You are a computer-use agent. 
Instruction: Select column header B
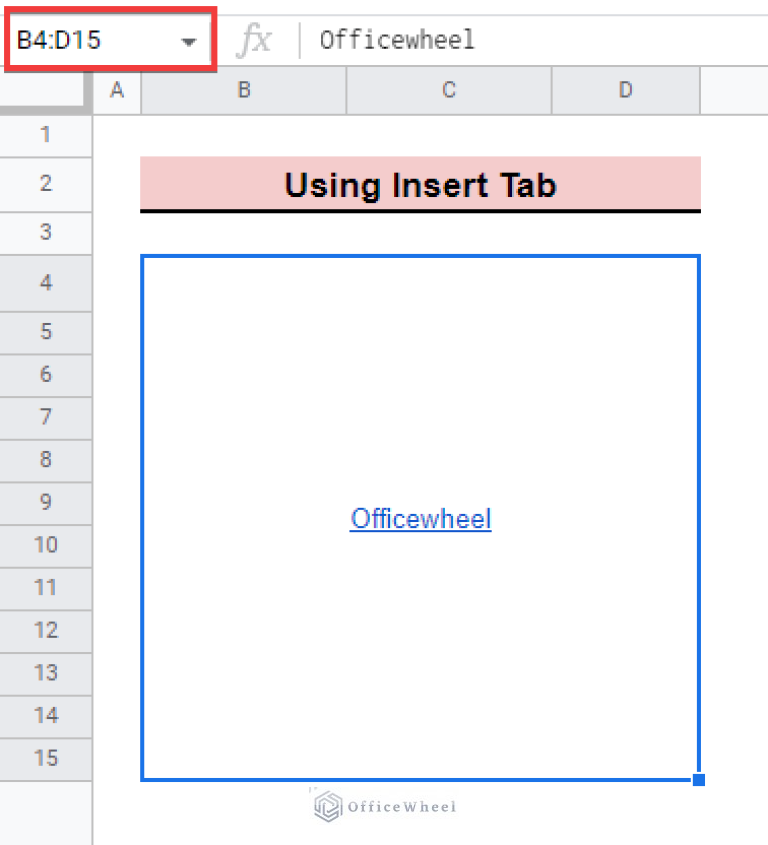point(243,90)
